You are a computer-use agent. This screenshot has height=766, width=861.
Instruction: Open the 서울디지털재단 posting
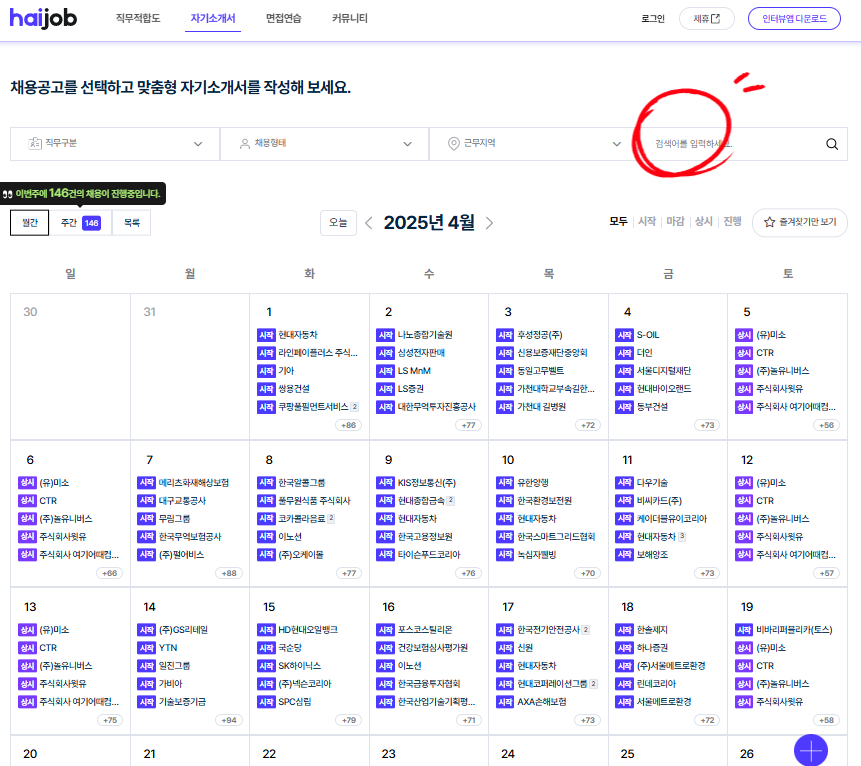[663, 371]
